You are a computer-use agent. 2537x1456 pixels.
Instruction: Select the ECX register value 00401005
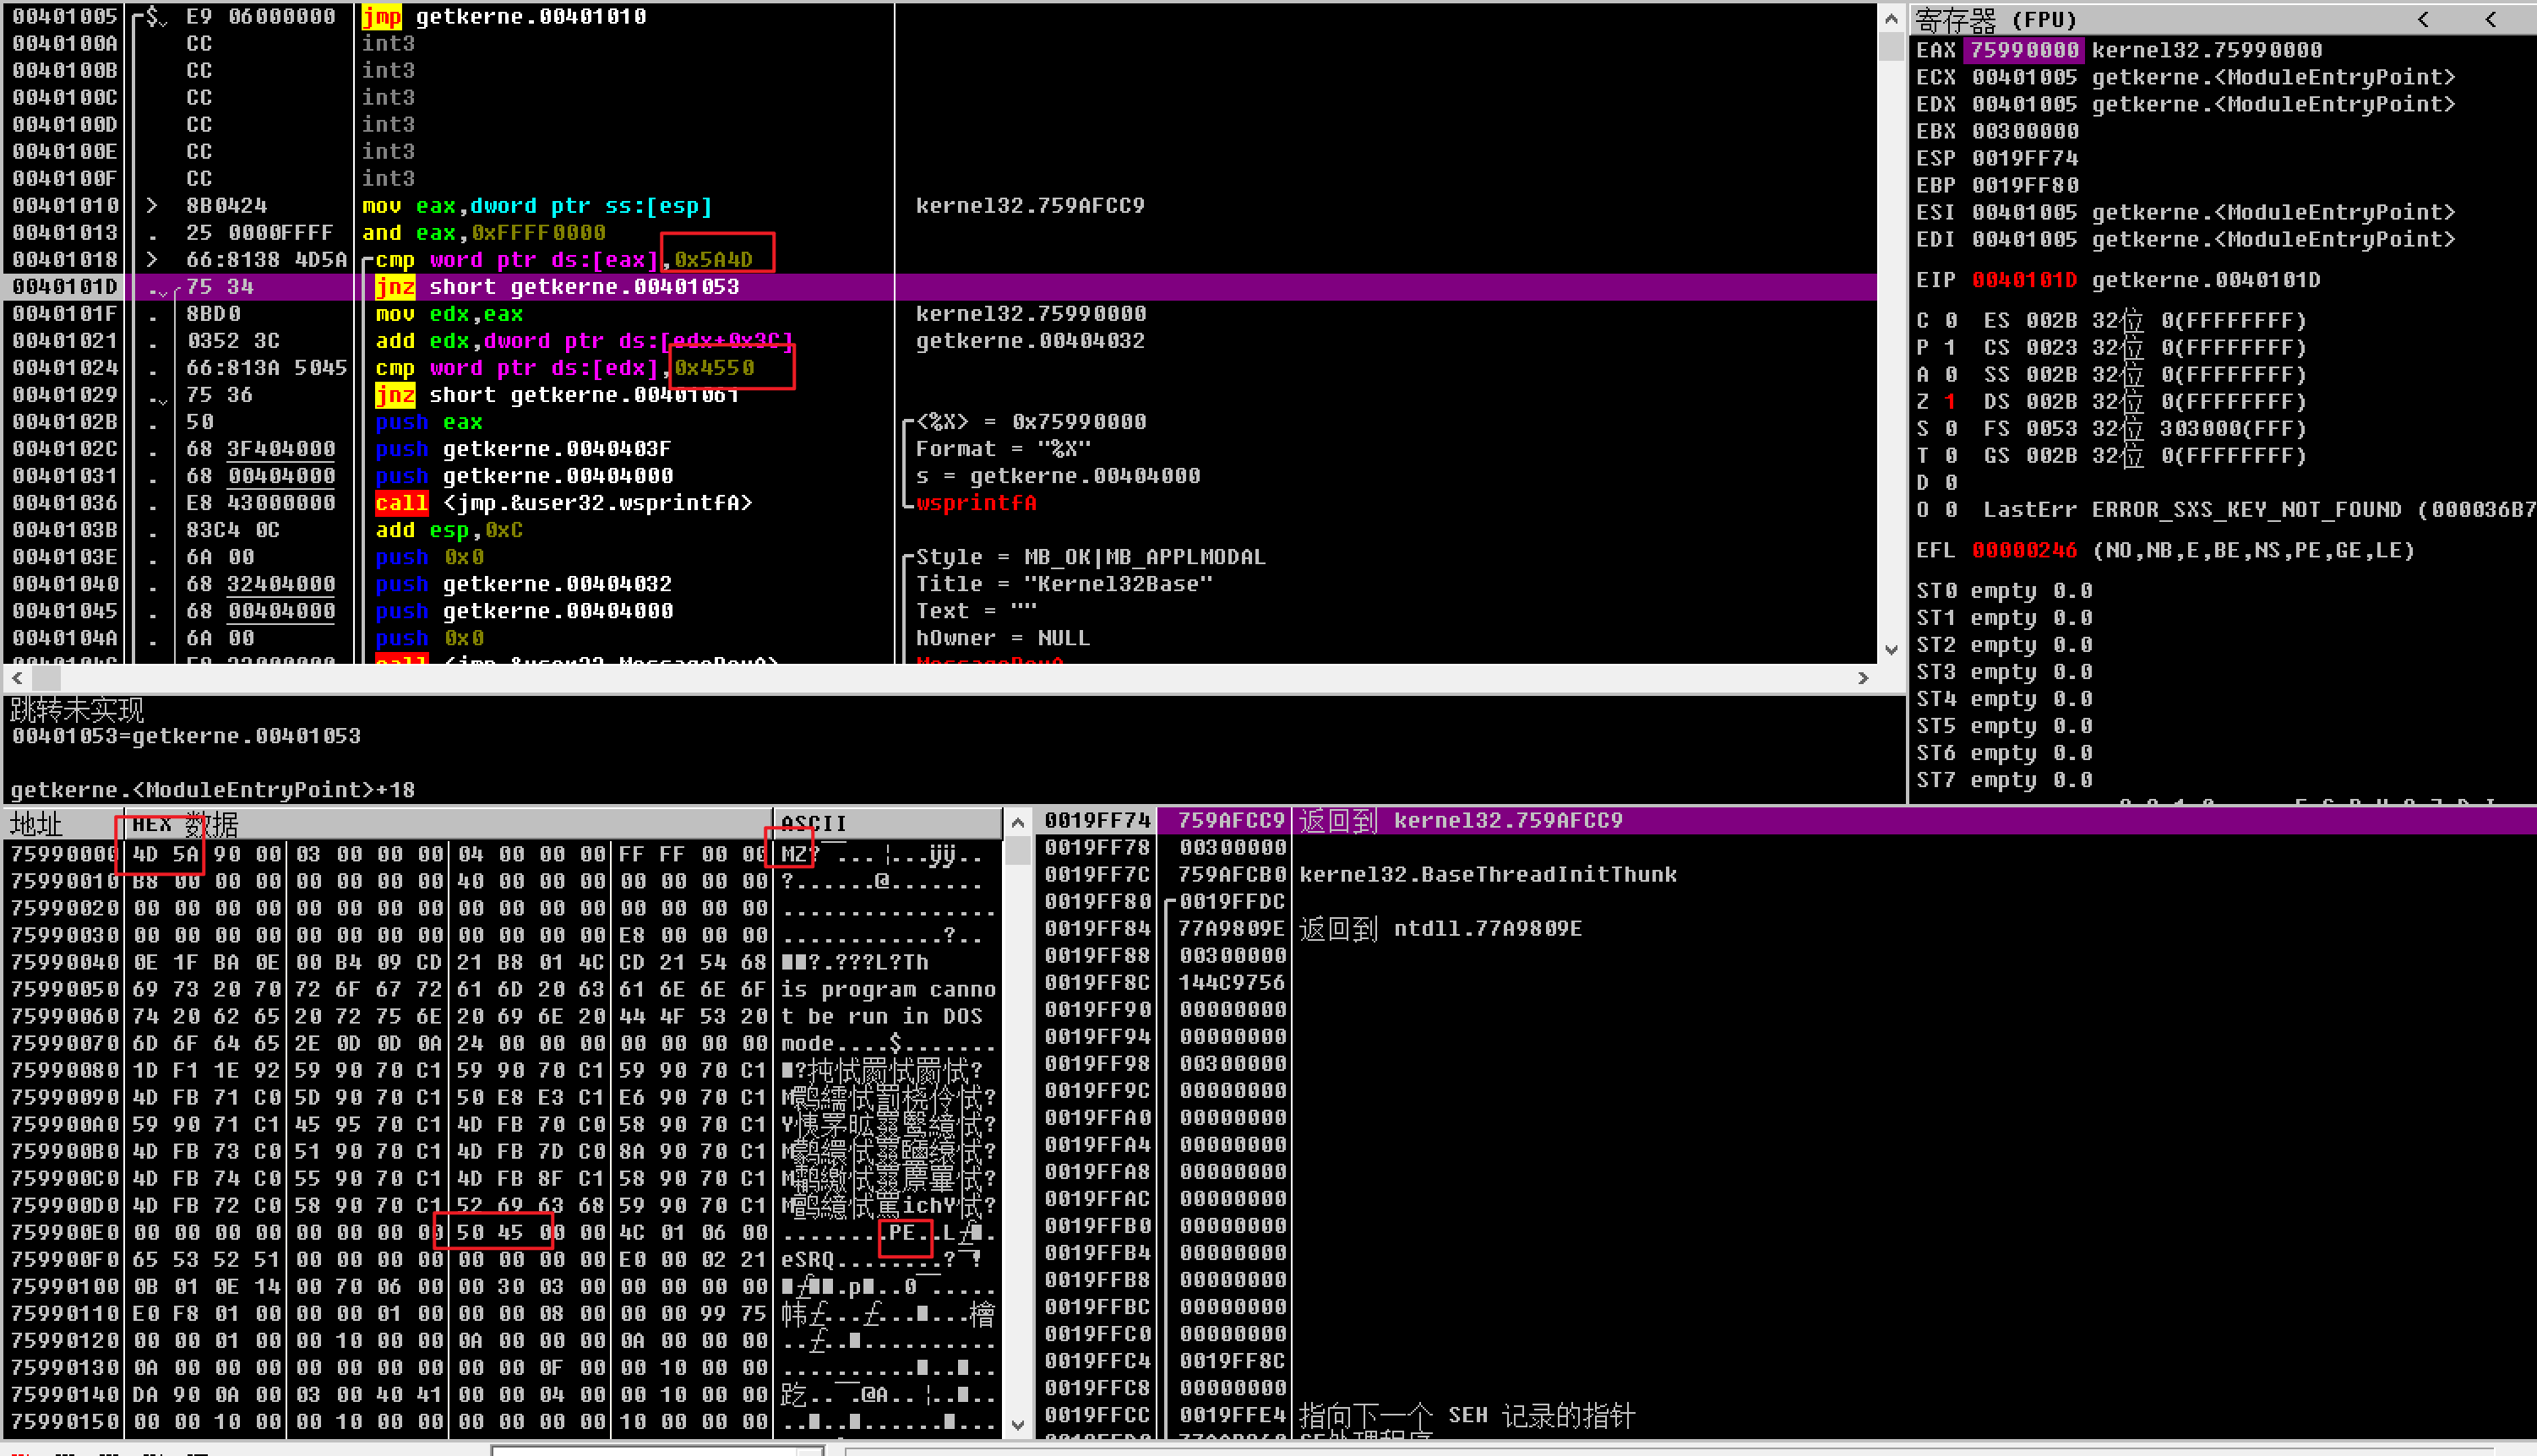pos(2024,76)
